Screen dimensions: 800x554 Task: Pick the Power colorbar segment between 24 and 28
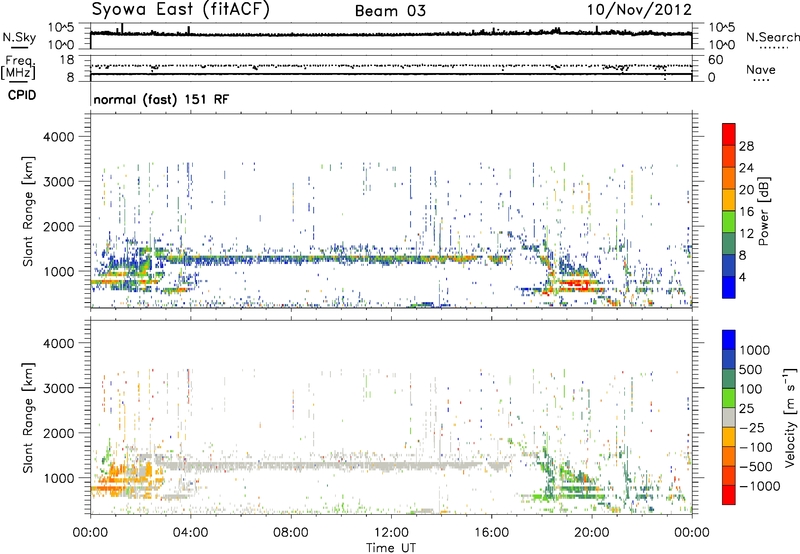[x=729, y=157]
